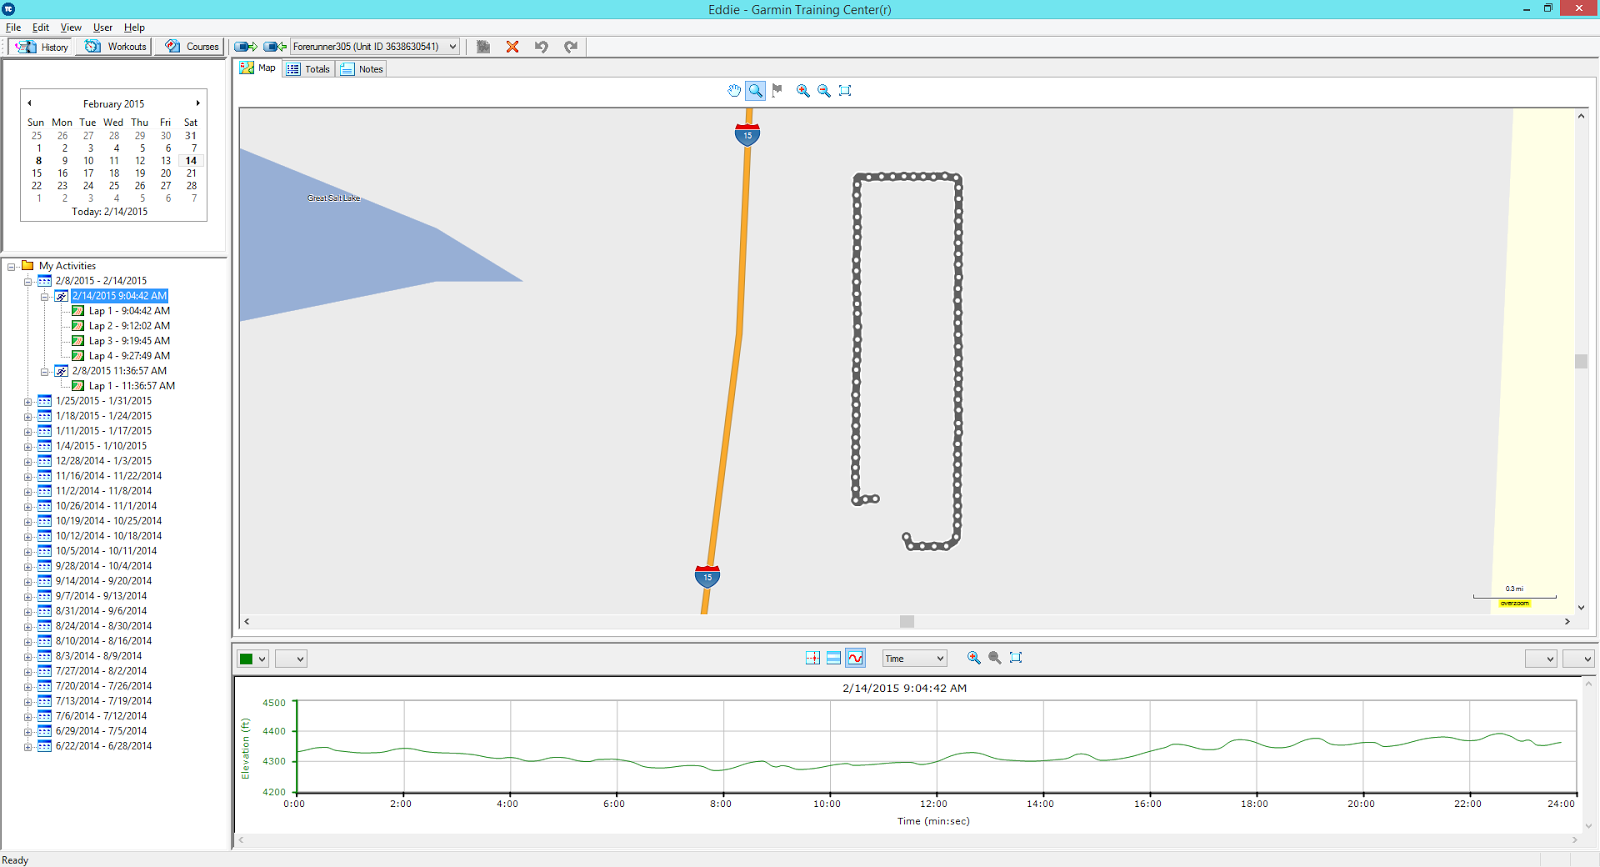Screen dimensions: 1600x867
Task: Click the map scroll right arrow
Action: click(x=1567, y=622)
